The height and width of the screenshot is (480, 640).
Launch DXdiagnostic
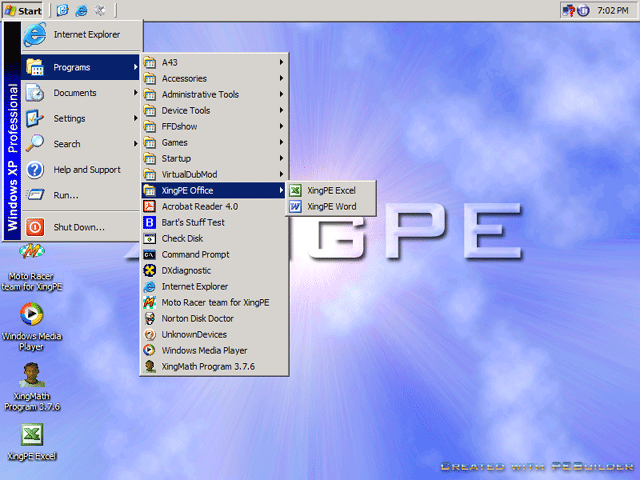point(213,271)
